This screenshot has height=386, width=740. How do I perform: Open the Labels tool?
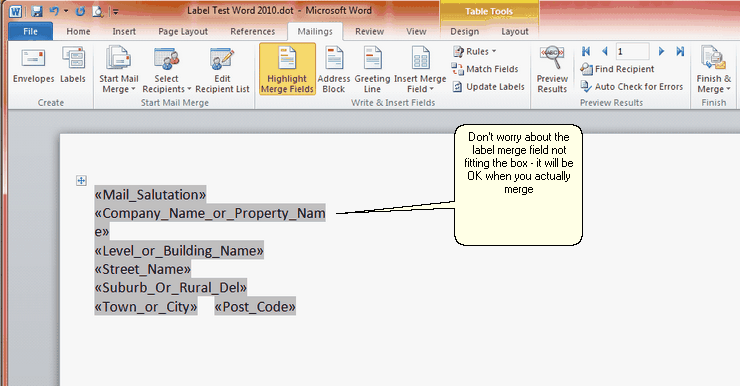73,66
